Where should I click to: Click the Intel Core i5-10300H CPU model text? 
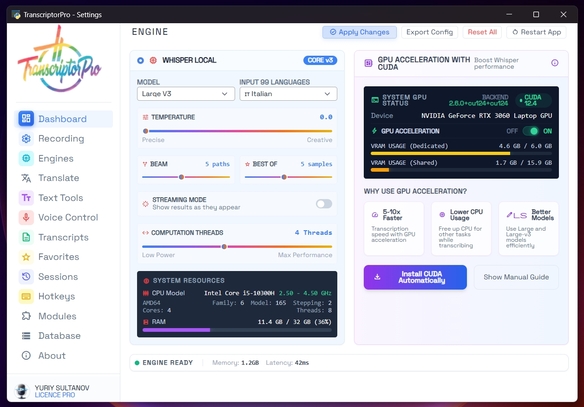[x=239, y=293]
